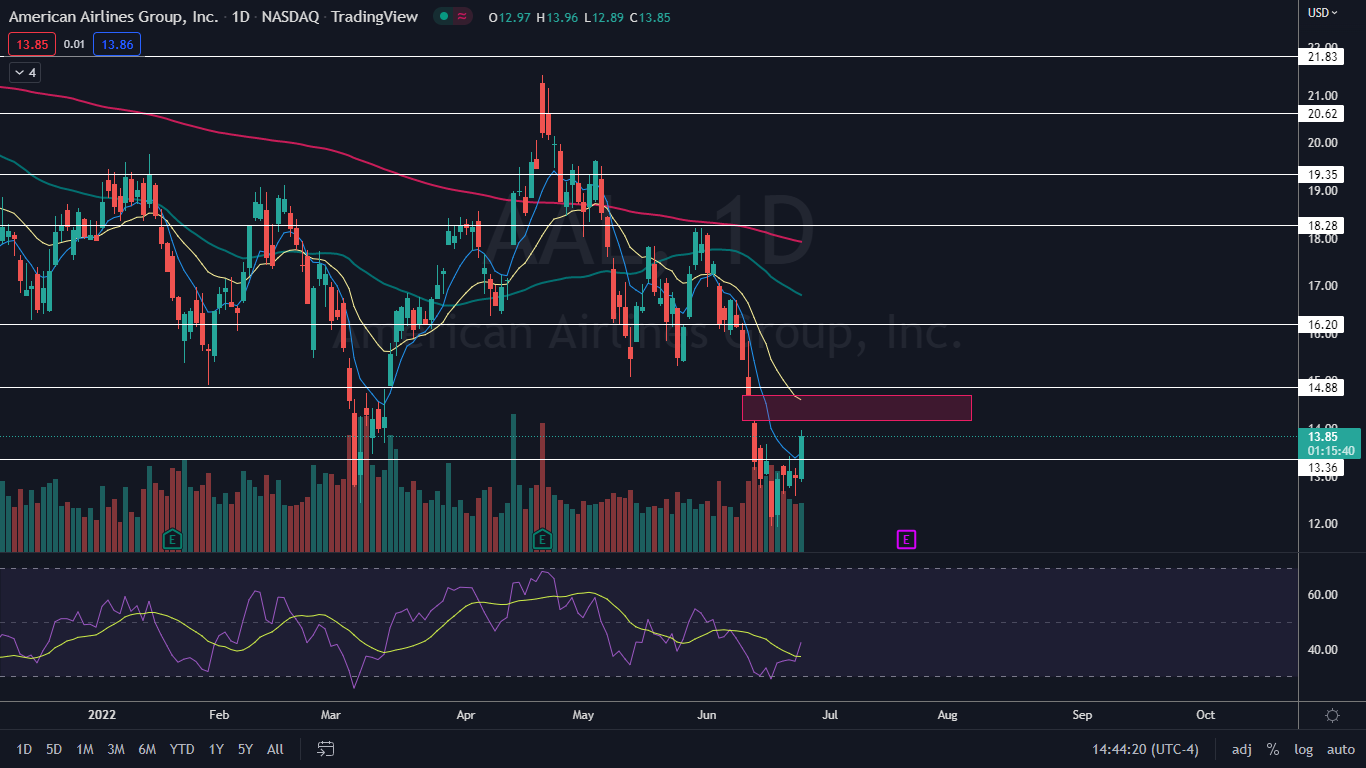The width and height of the screenshot is (1366, 768).
Task: Open the USD currency dropdown
Action: tap(1324, 12)
